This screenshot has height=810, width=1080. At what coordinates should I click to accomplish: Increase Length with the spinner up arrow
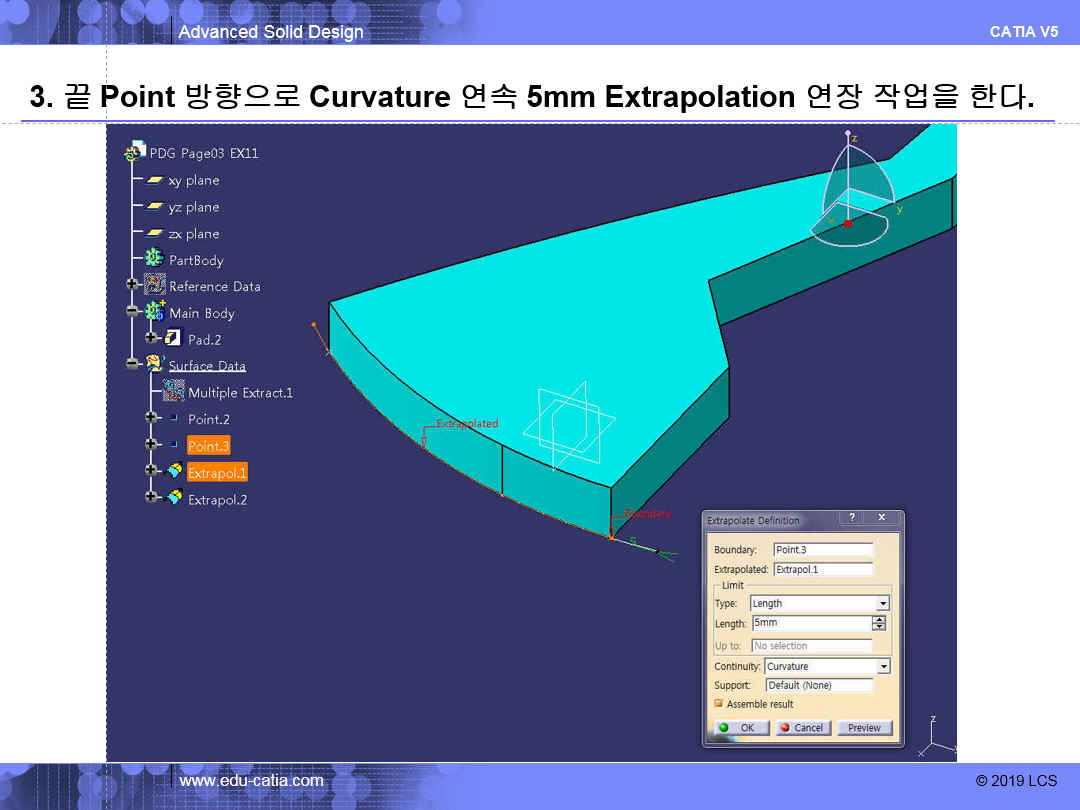(x=879, y=619)
